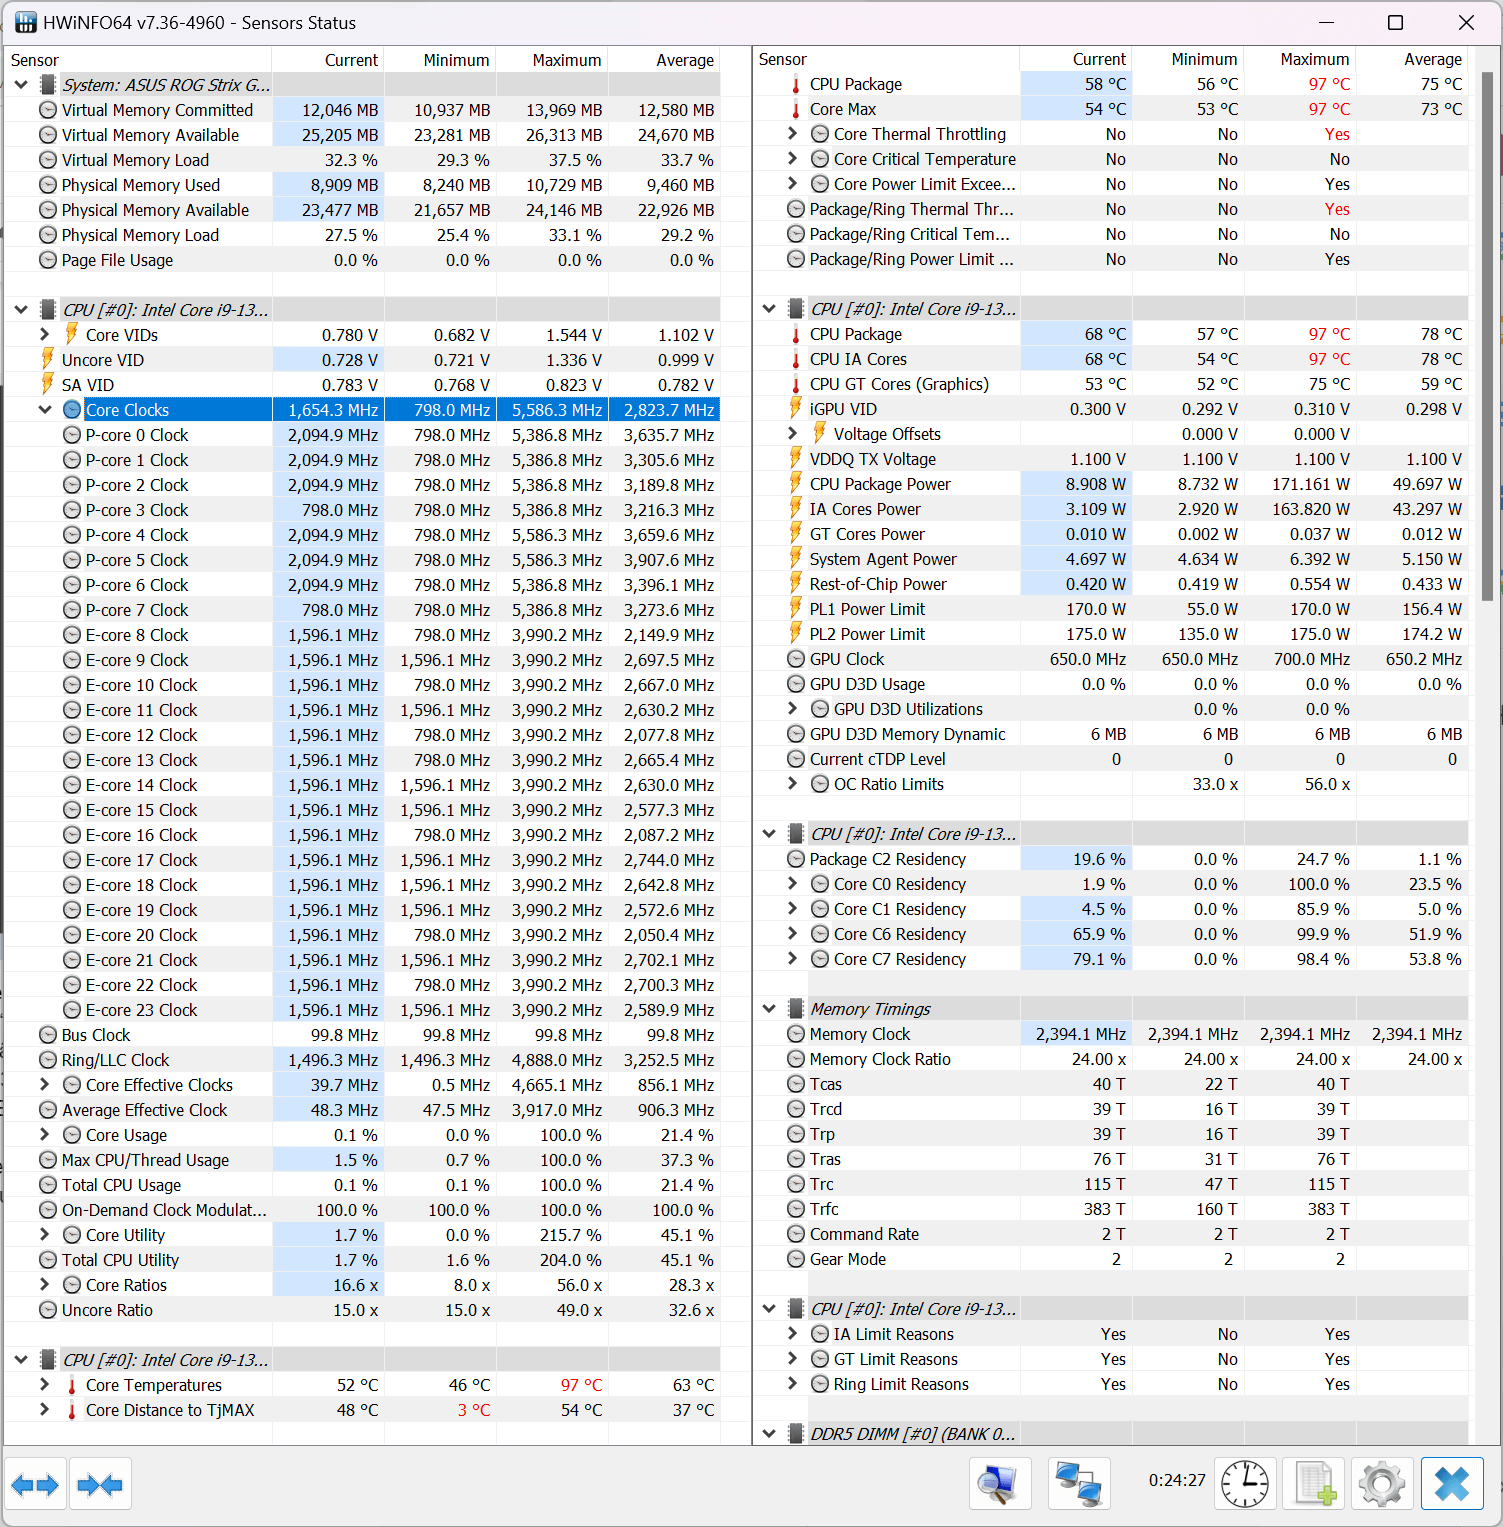Image resolution: width=1503 pixels, height=1527 pixels.
Task: Collapse the Memory Timings group
Action: (769, 1009)
